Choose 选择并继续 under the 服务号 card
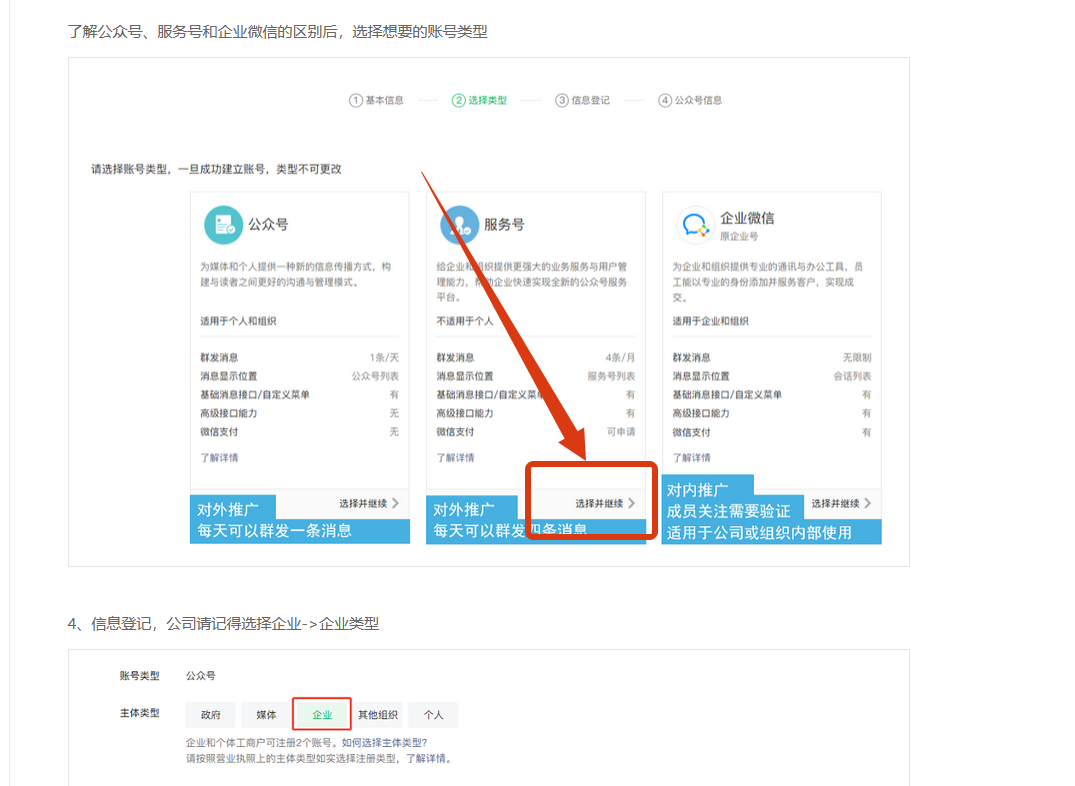 coord(605,503)
